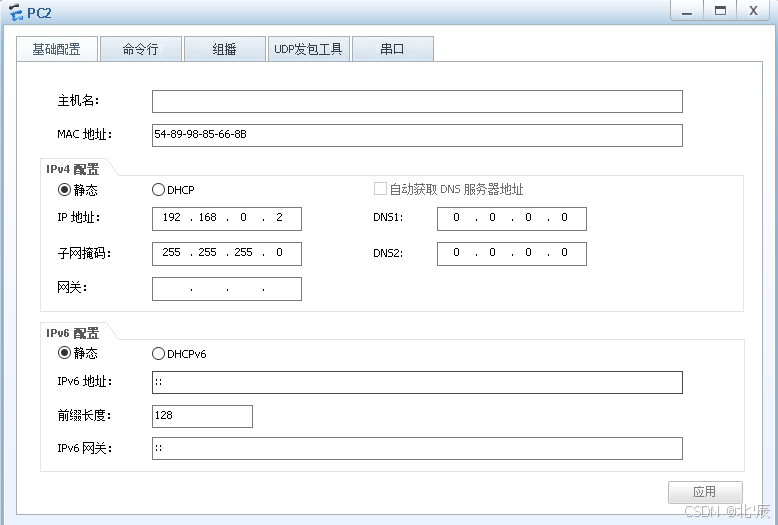Viewport: 778px width, 525px height.
Task: Click the DNS1 label
Action: pos(388,217)
